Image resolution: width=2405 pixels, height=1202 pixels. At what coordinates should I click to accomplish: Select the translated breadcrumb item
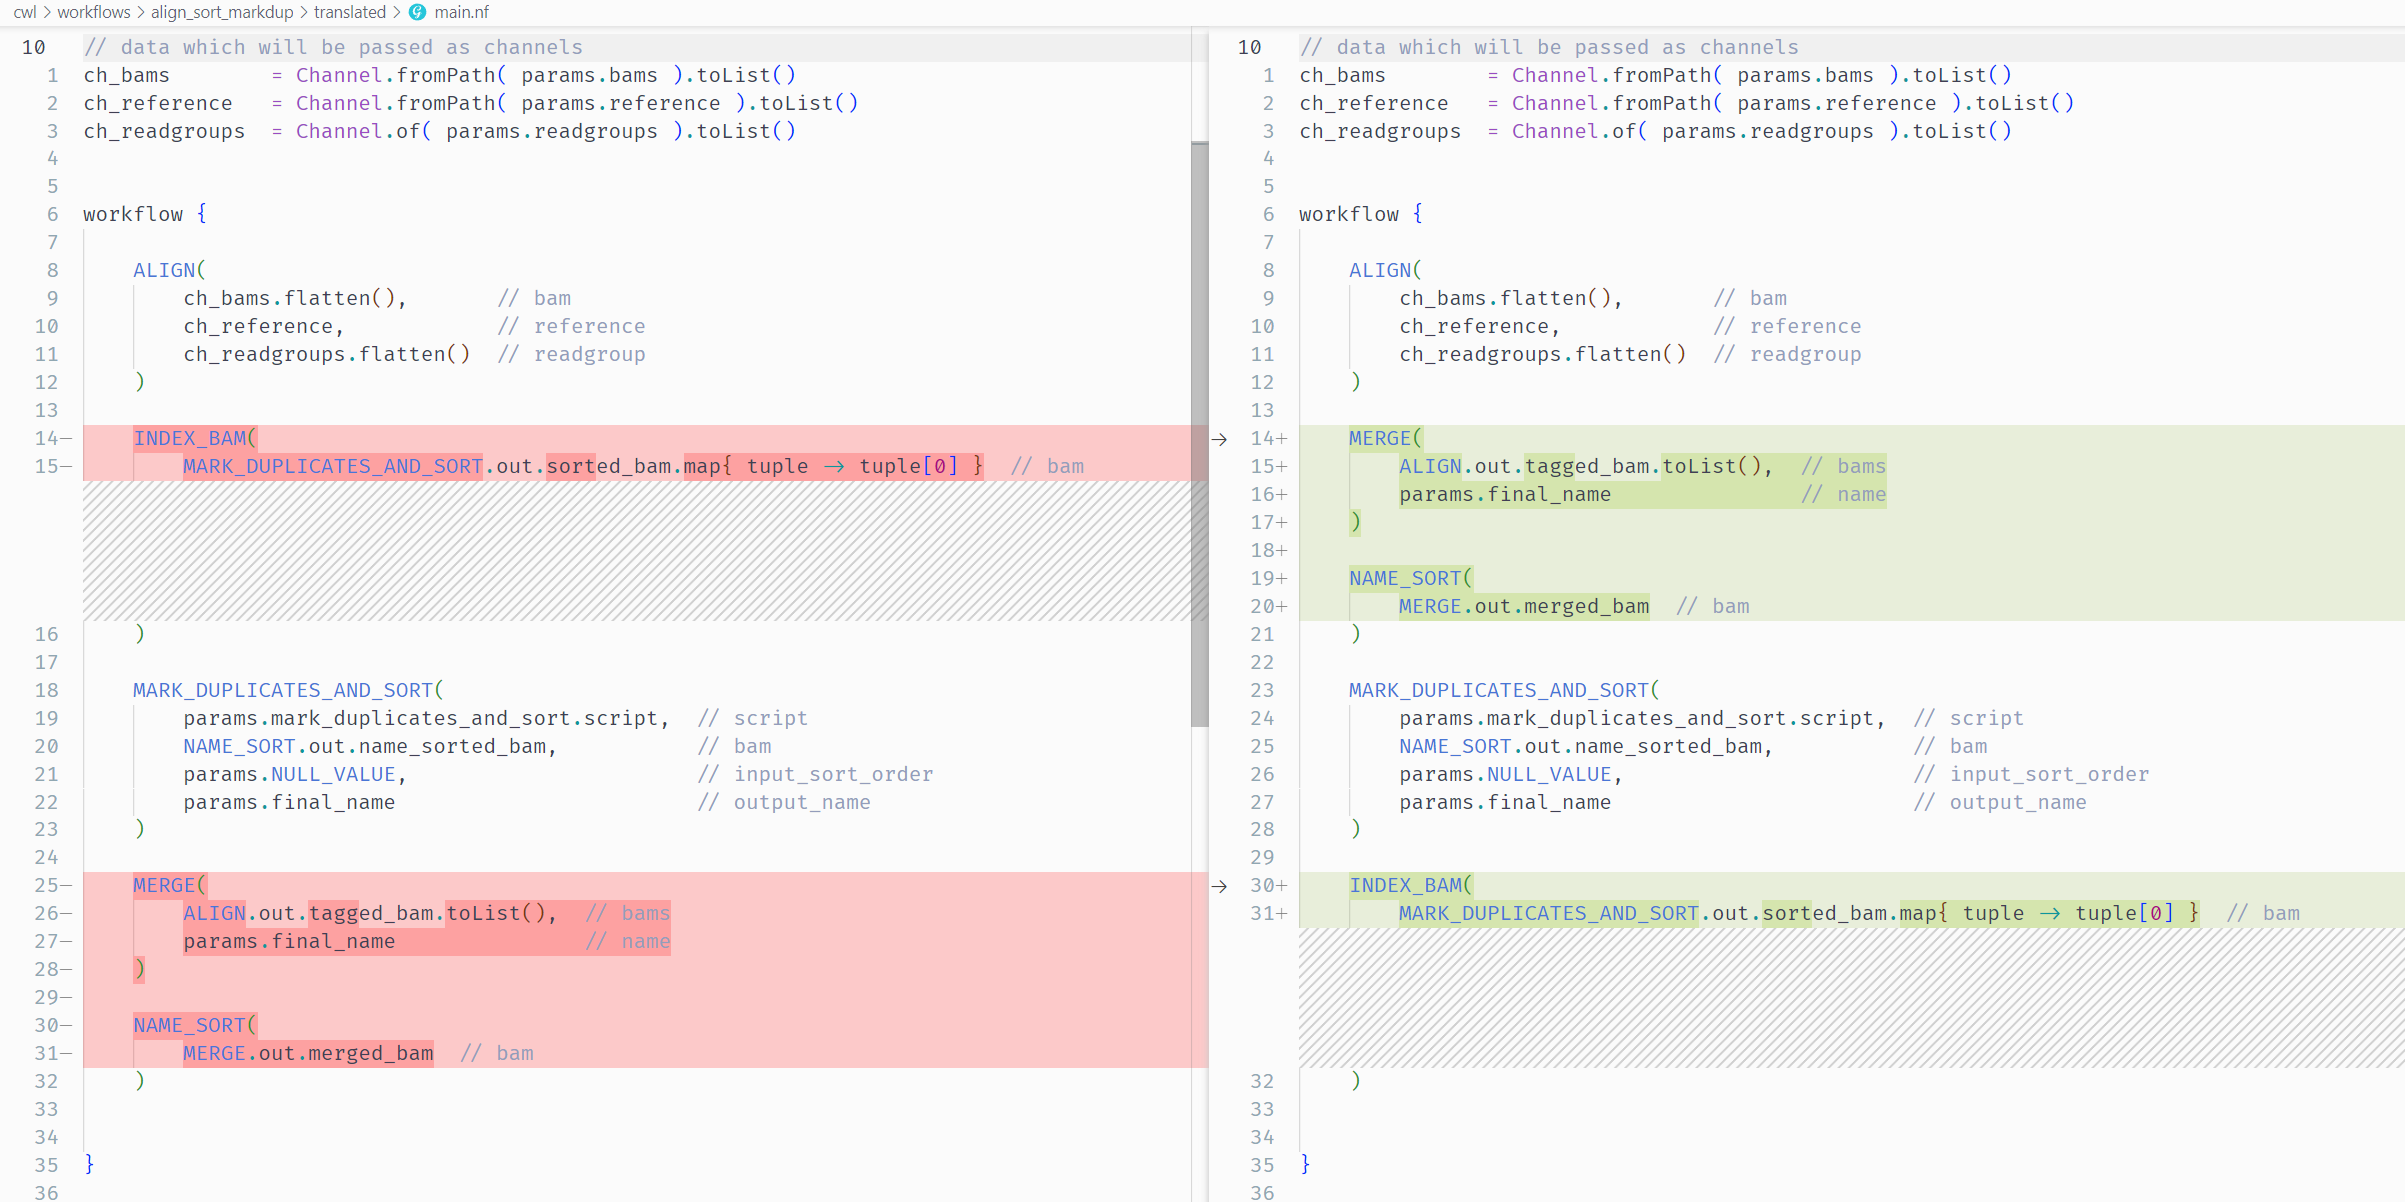349,12
